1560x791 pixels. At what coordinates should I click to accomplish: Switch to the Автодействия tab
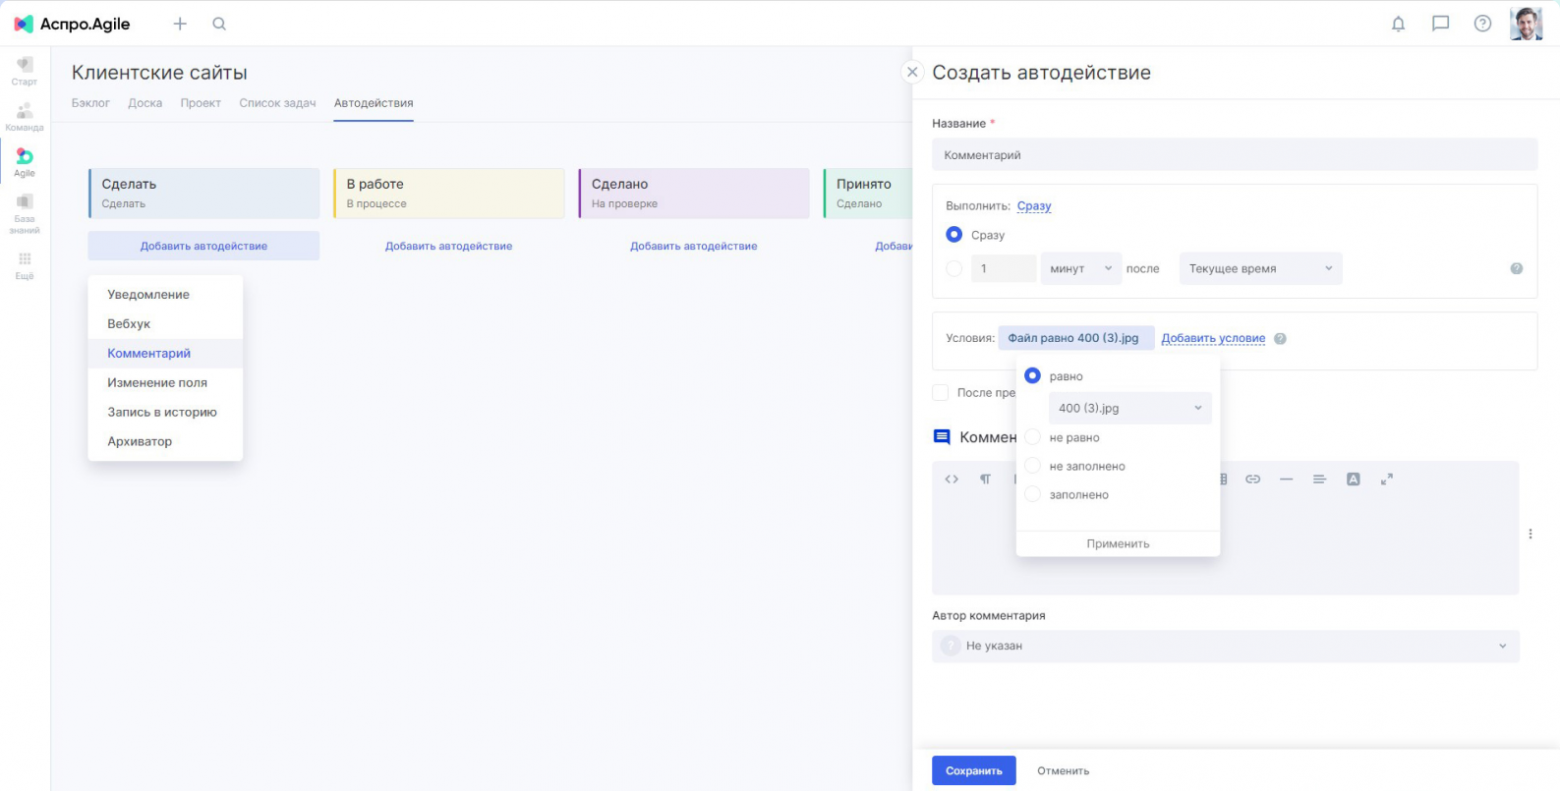click(x=373, y=102)
